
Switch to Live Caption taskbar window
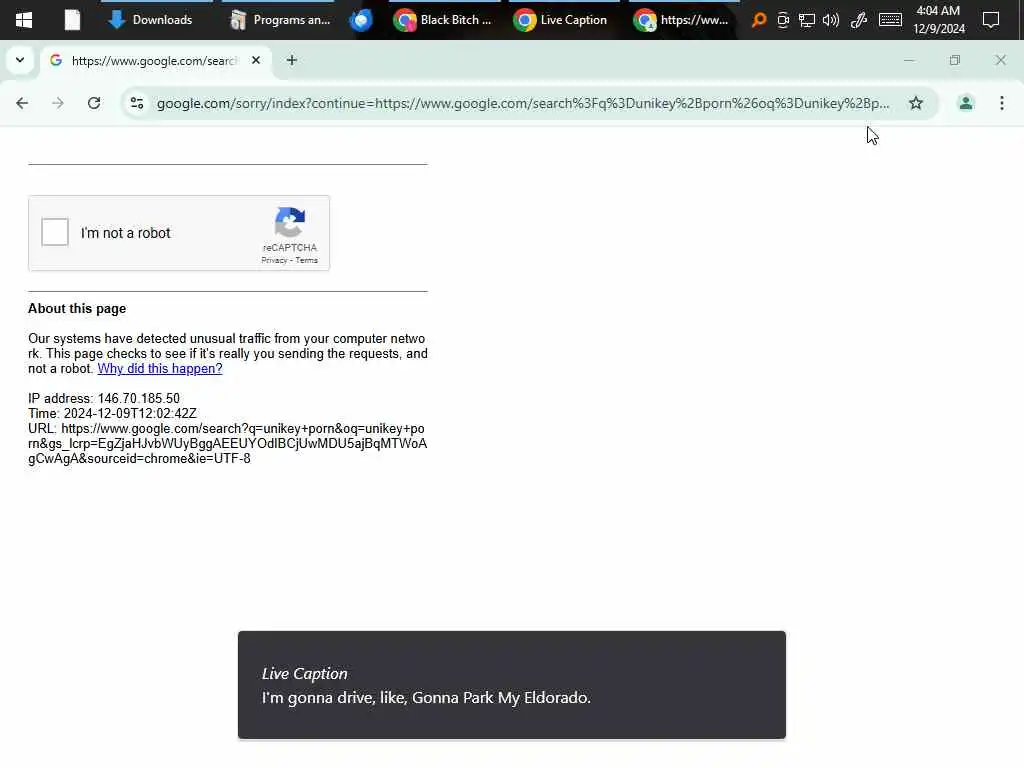coord(564,20)
